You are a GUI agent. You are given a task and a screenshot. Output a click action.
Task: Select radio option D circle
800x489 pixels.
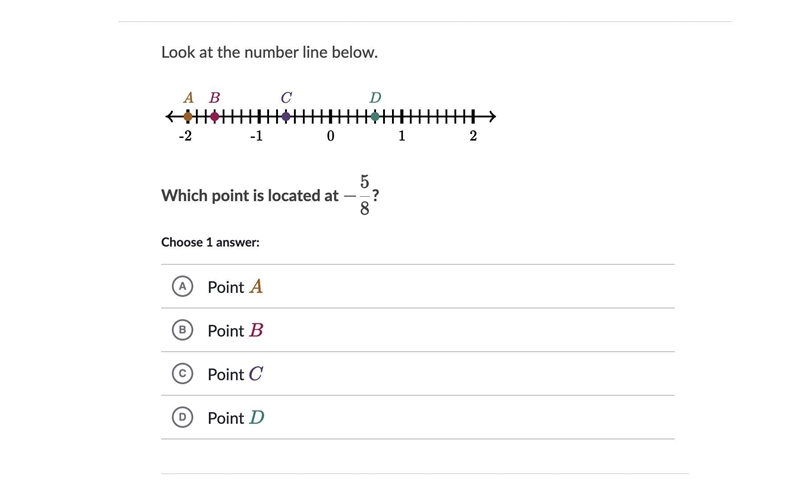(x=182, y=418)
